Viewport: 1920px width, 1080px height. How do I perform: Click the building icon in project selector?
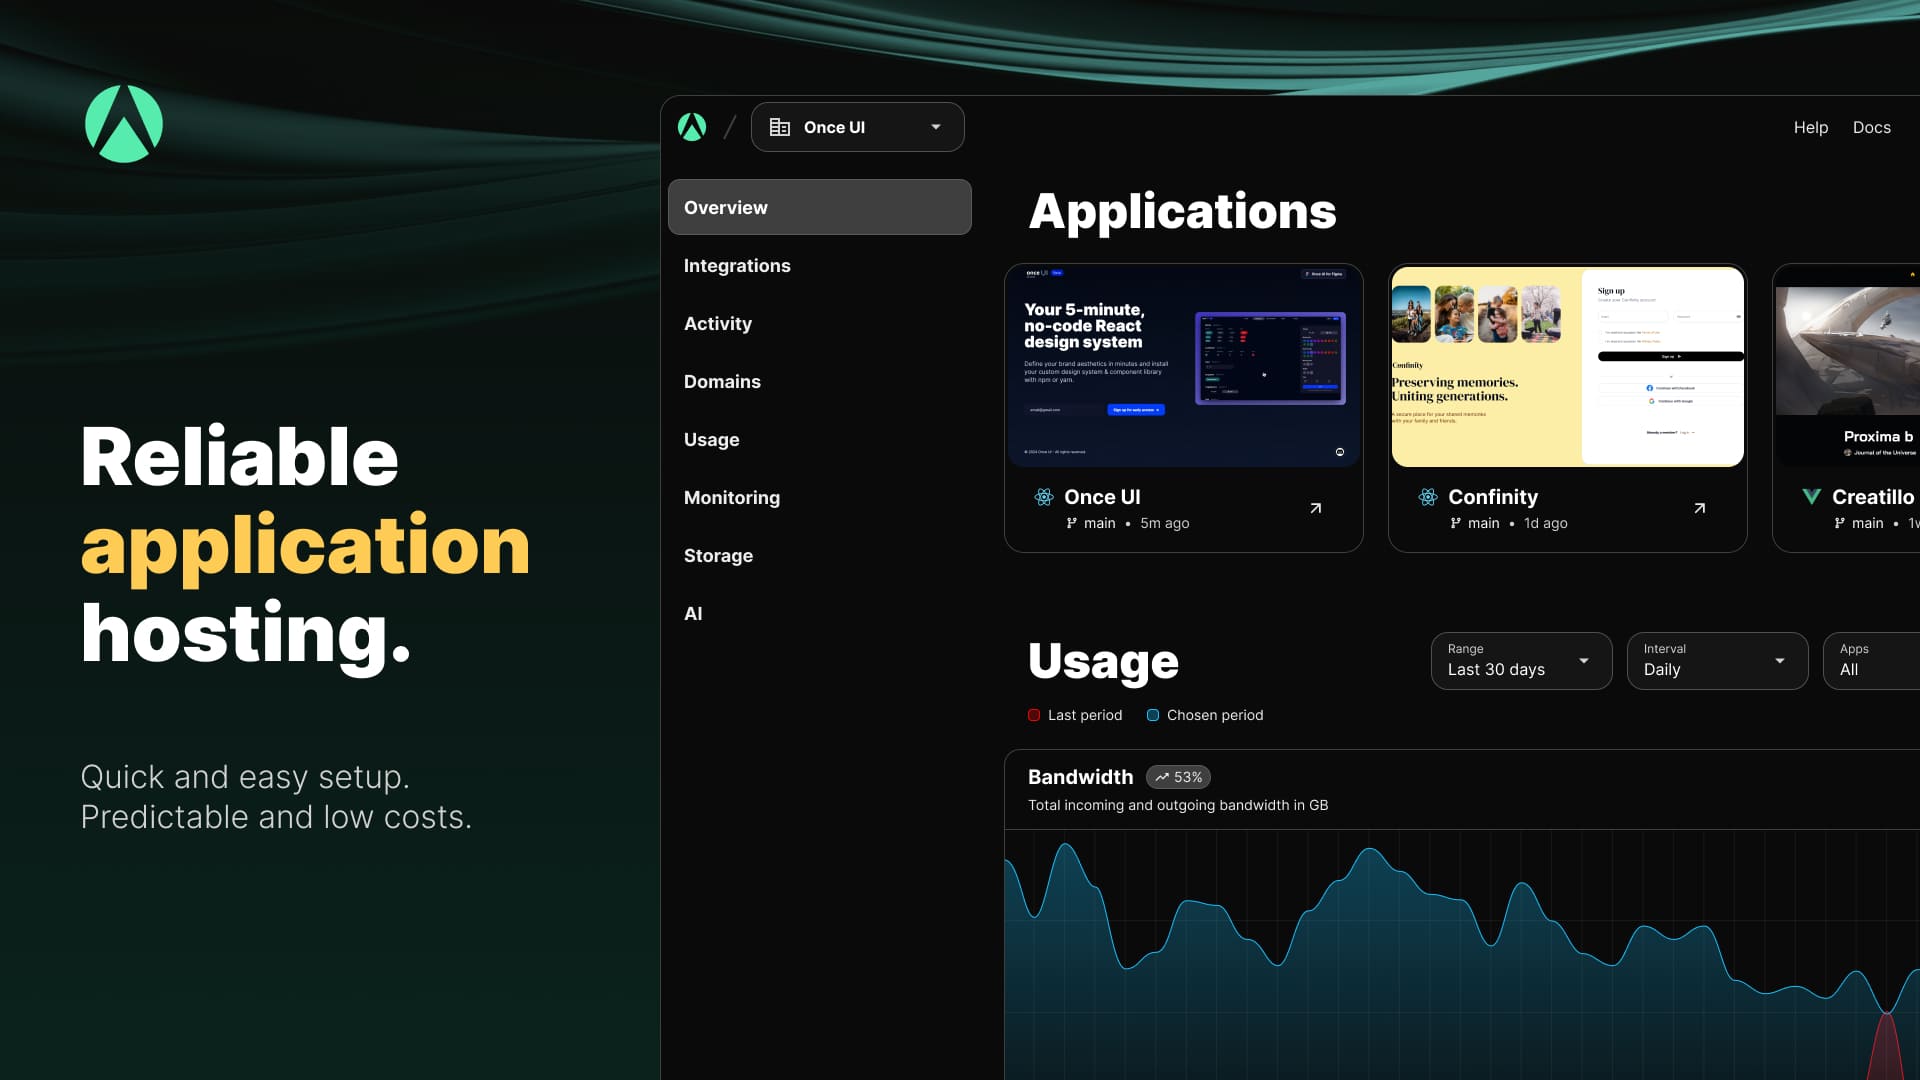[780, 127]
